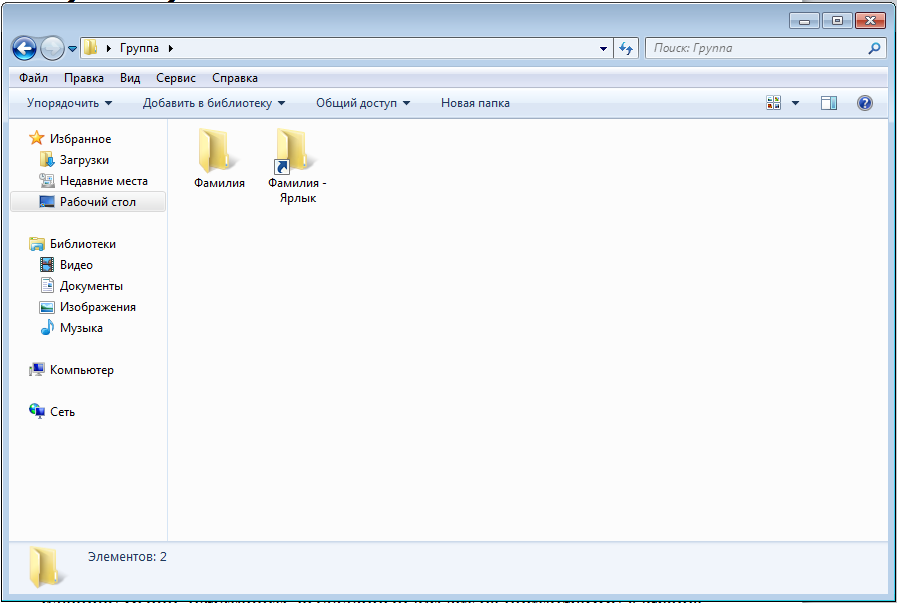Select the Фамилия folder
Image resolution: width=897 pixels, height=603 pixels.
pos(219,158)
